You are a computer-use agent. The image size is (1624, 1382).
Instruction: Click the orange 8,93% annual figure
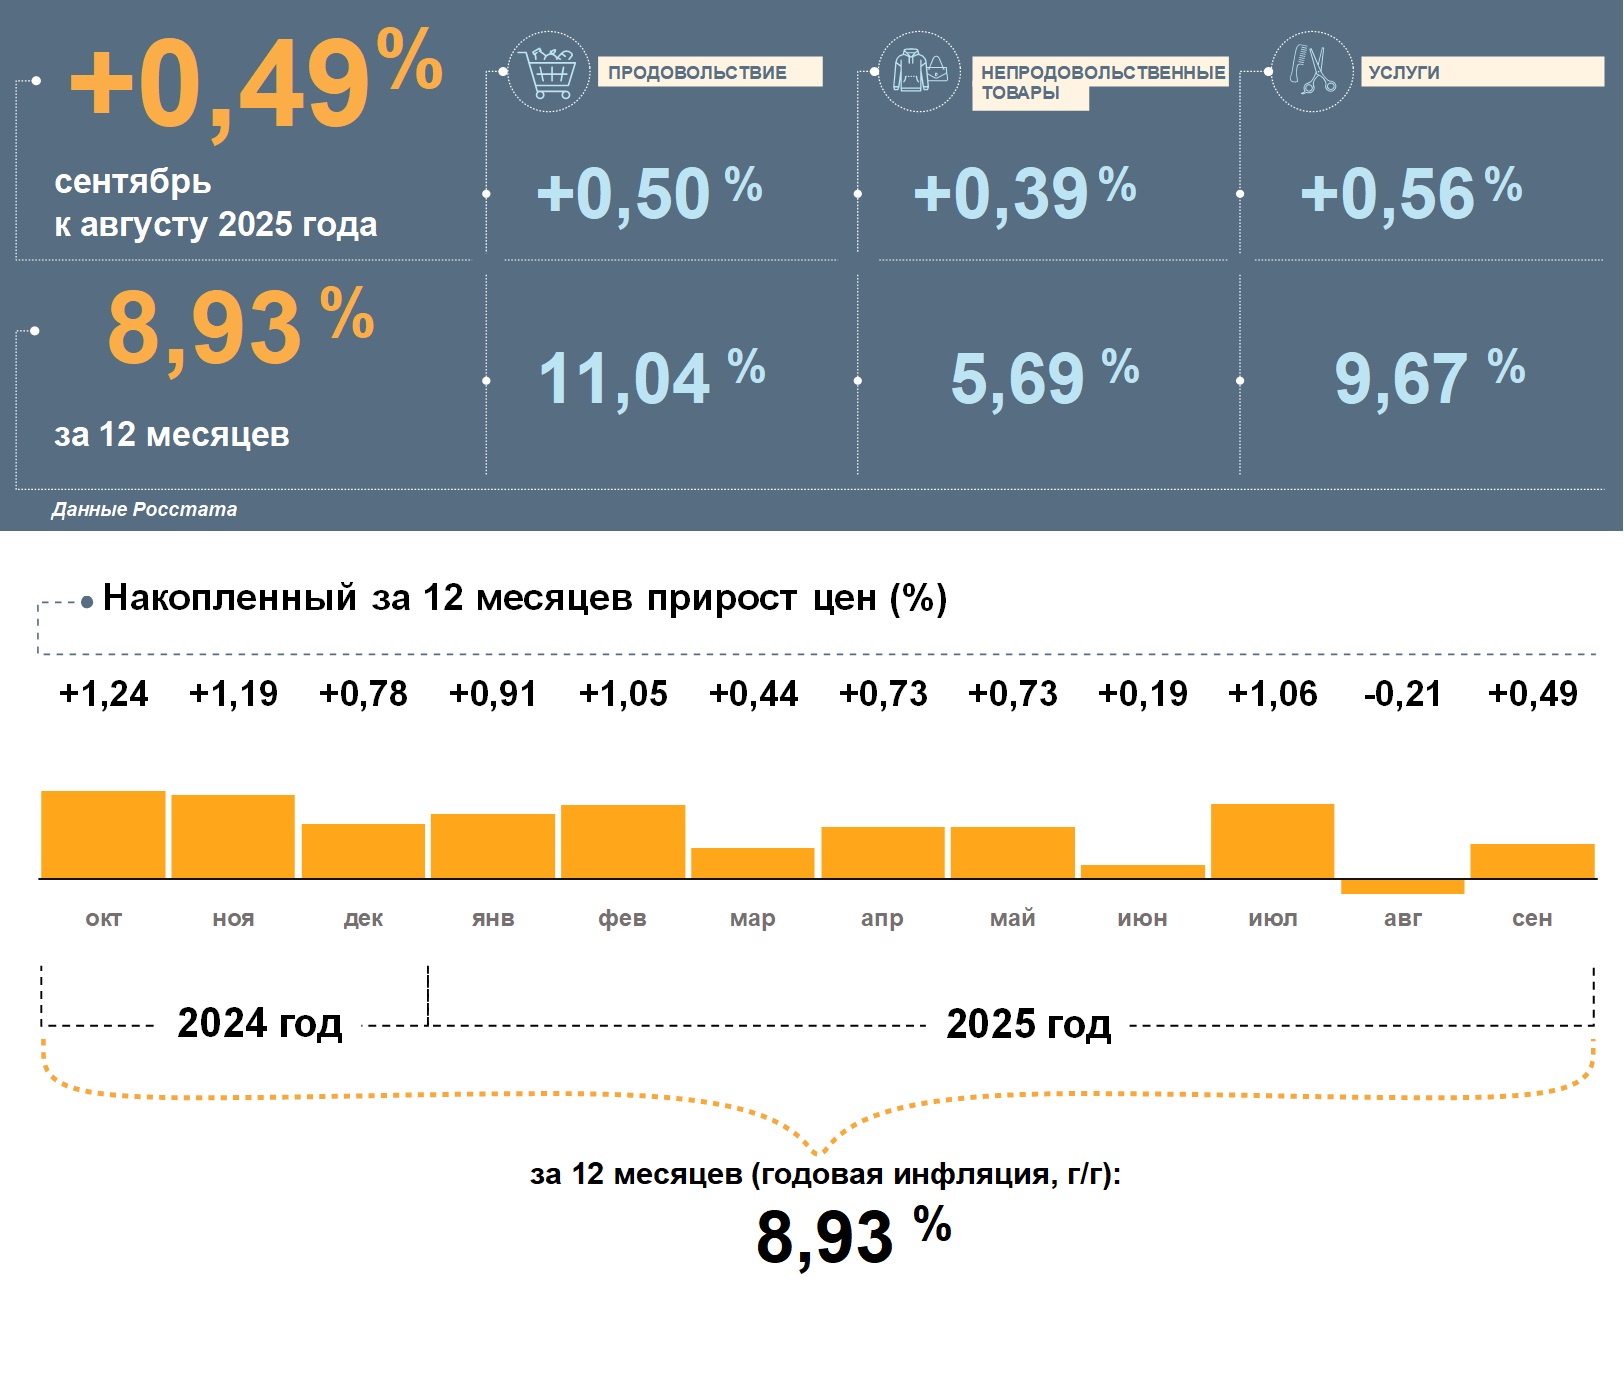coord(240,326)
